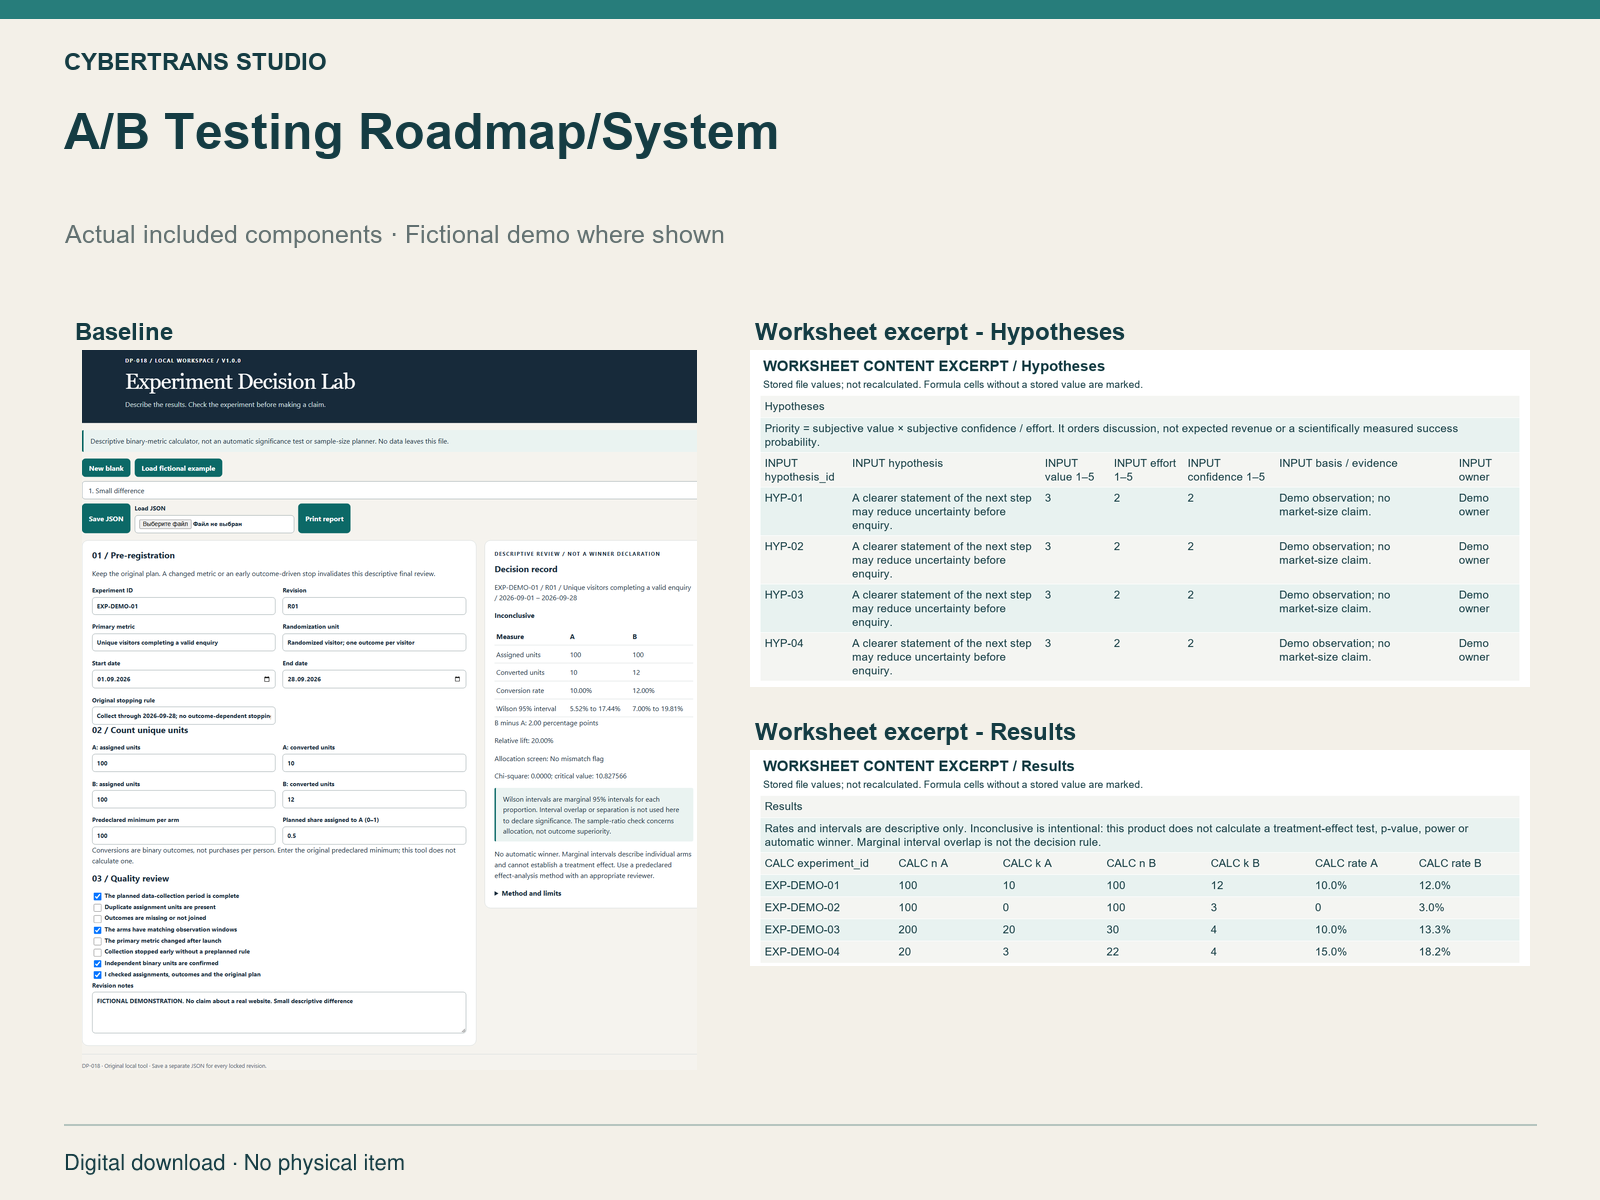This screenshot has height=1200, width=1600.
Task: Expand the 'Method and limits' disclosure
Action: [x=528, y=893]
